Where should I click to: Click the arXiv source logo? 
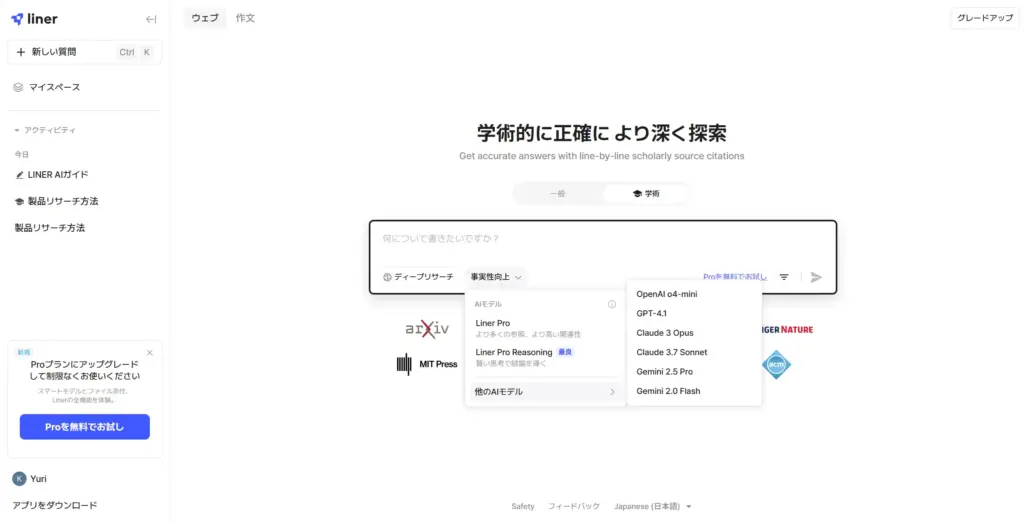(427, 329)
